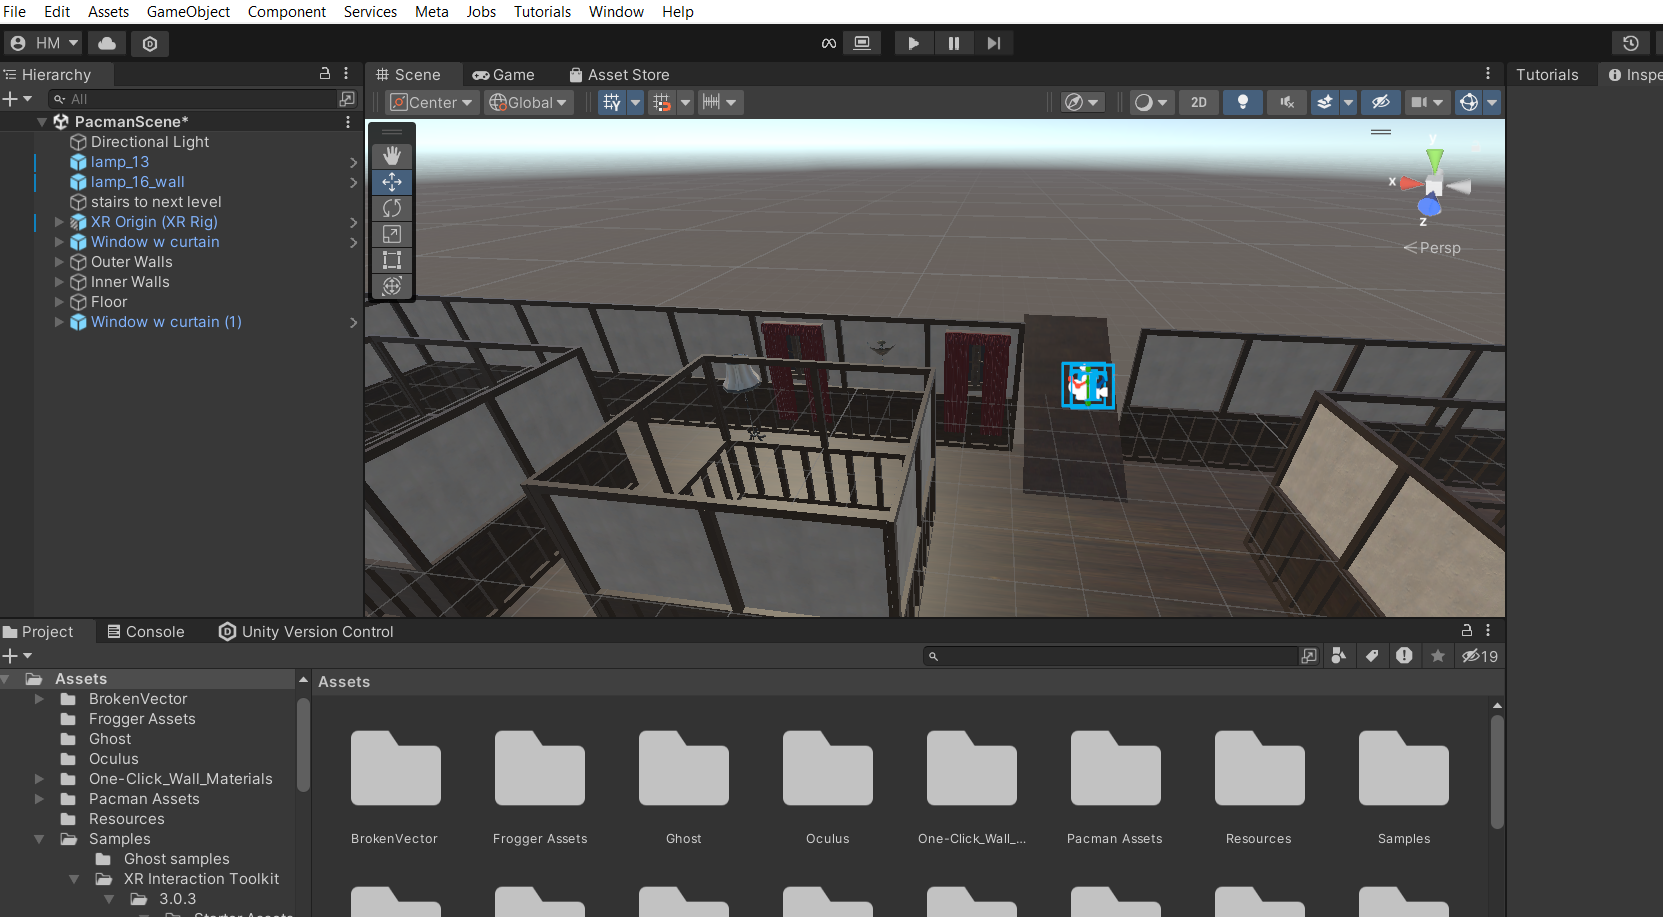The width and height of the screenshot is (1663, 917).
Task: Expand the BrokenVector folder tree
Action: tap(40, 699)
